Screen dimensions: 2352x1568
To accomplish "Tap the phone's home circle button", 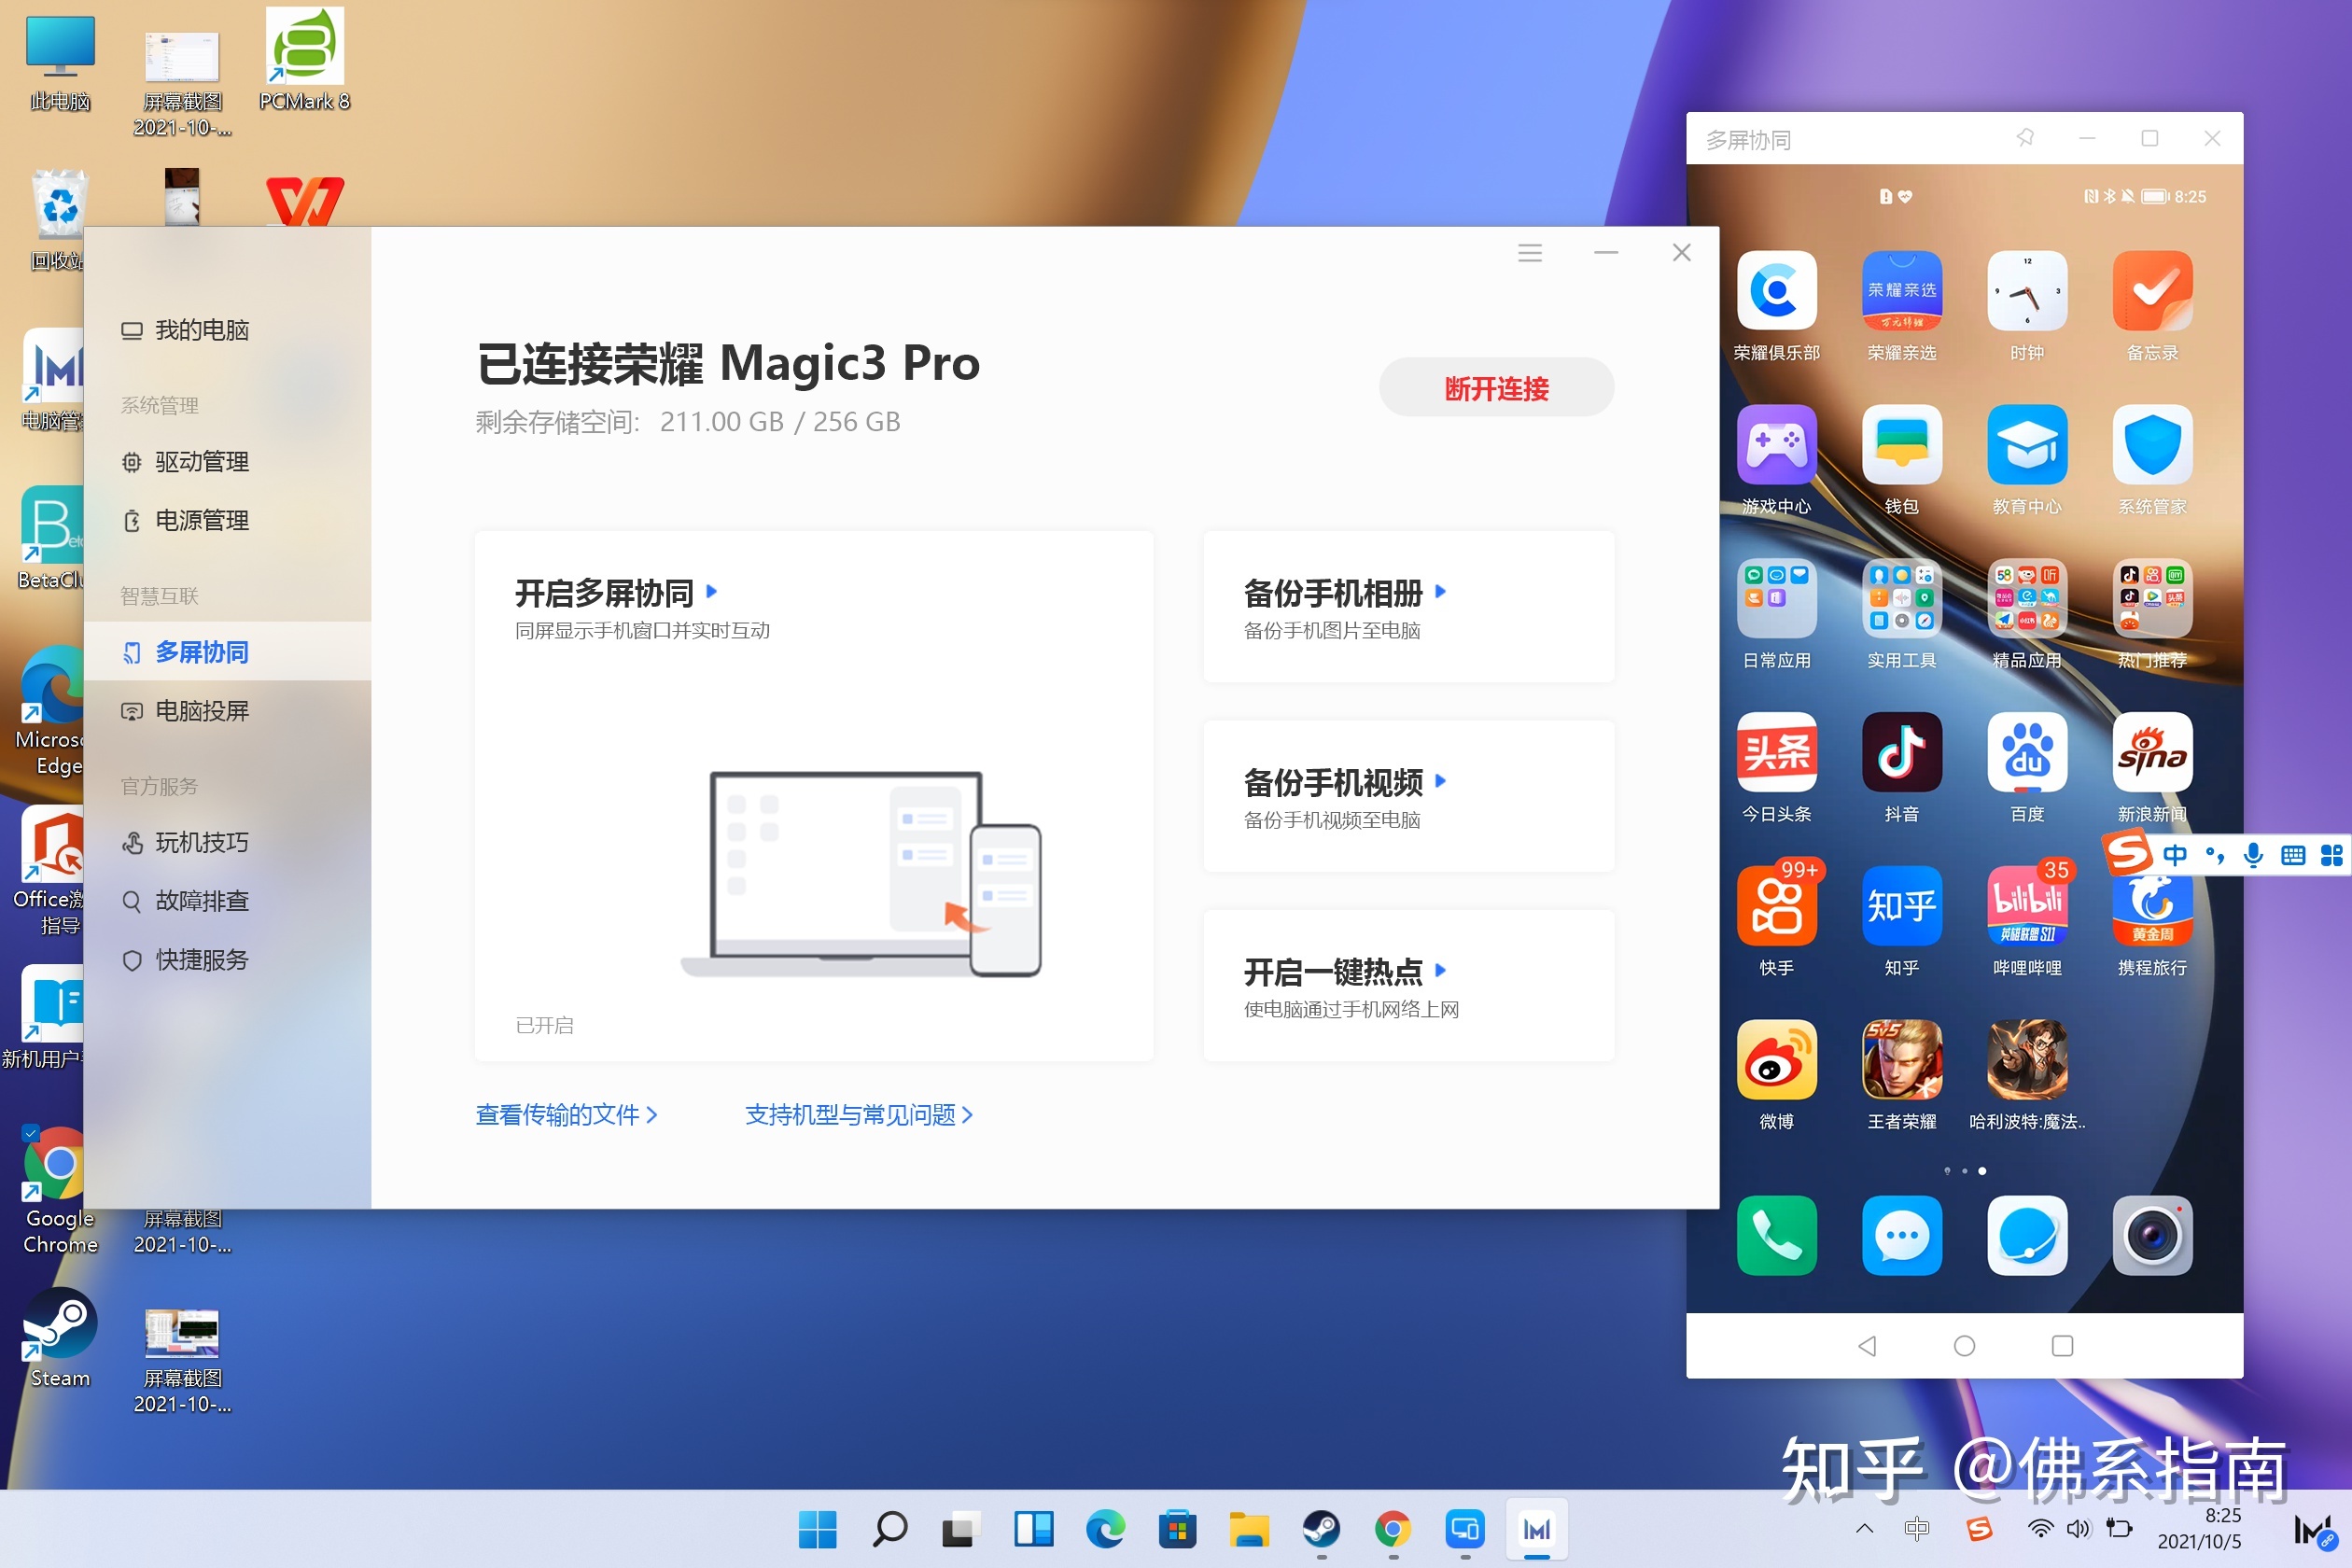I will pos(1964,1346).
